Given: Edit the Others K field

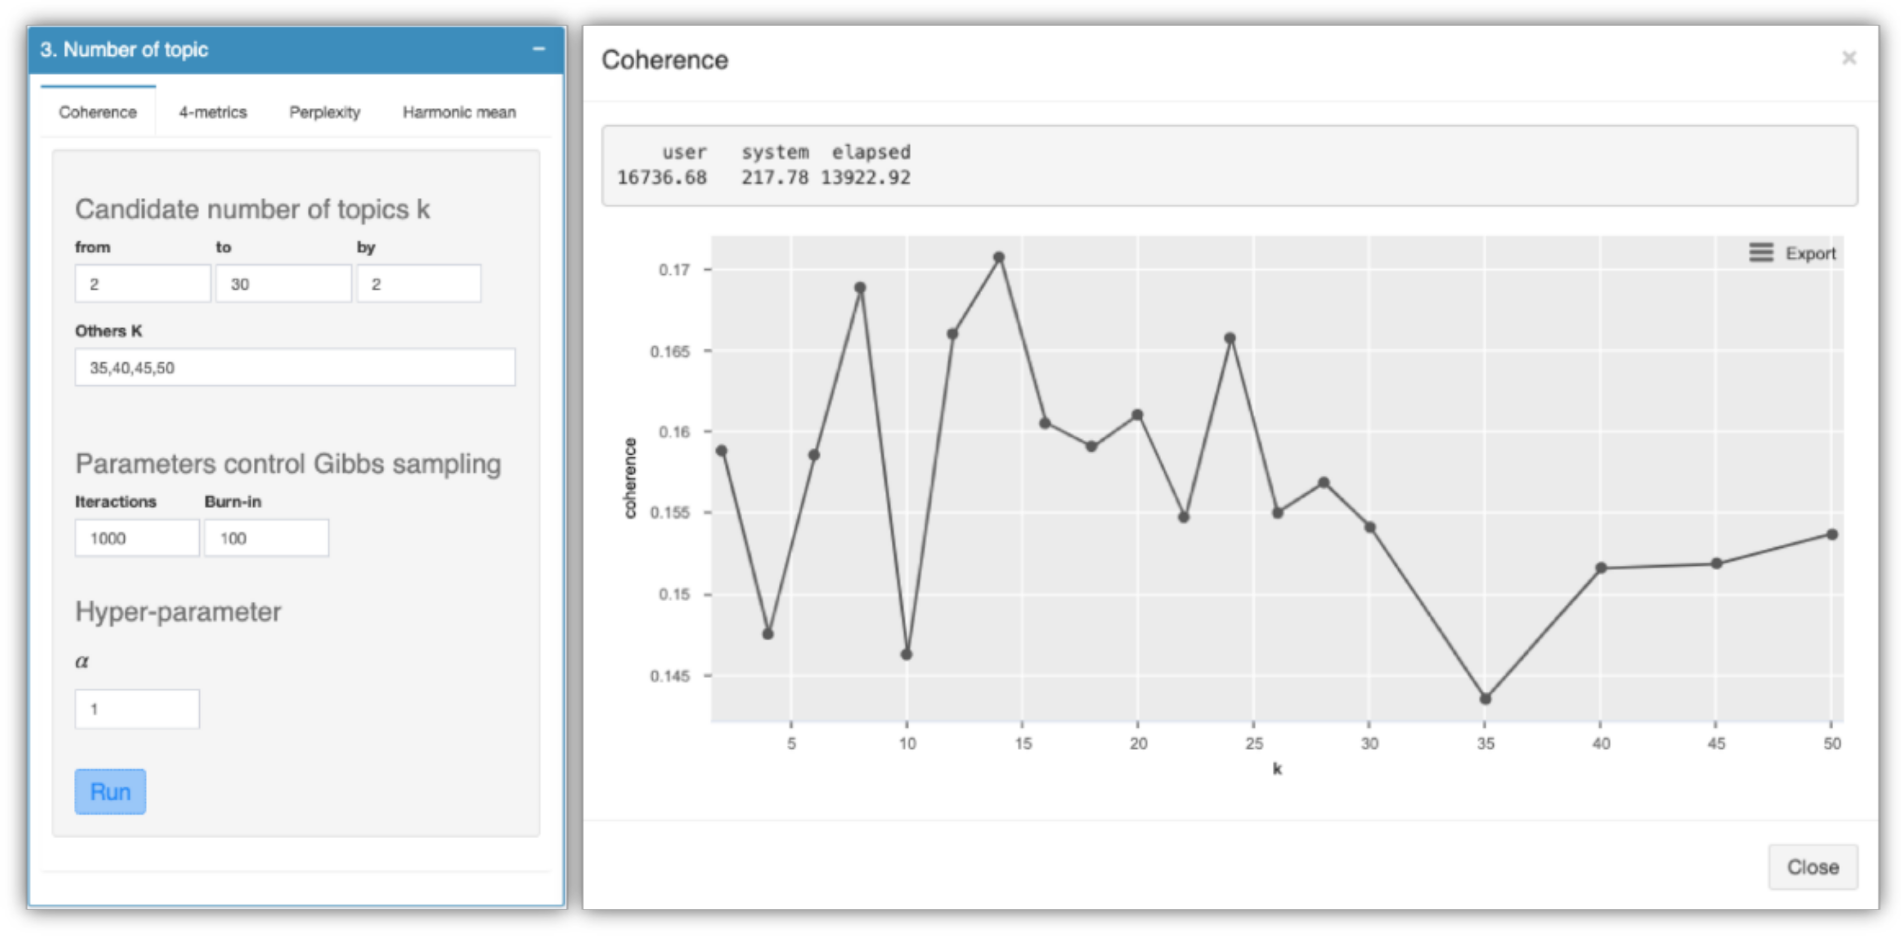Looking at the screenshot, I should (295, 367).
